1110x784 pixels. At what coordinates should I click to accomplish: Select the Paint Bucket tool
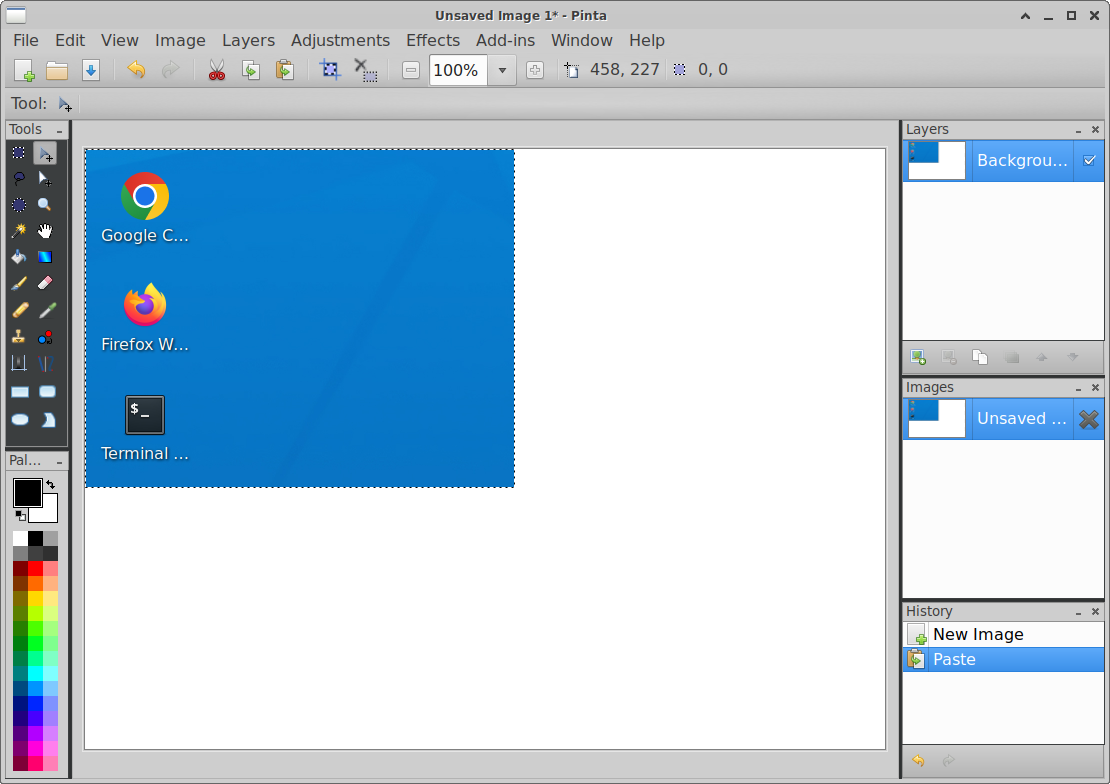[x=19, y=257]
